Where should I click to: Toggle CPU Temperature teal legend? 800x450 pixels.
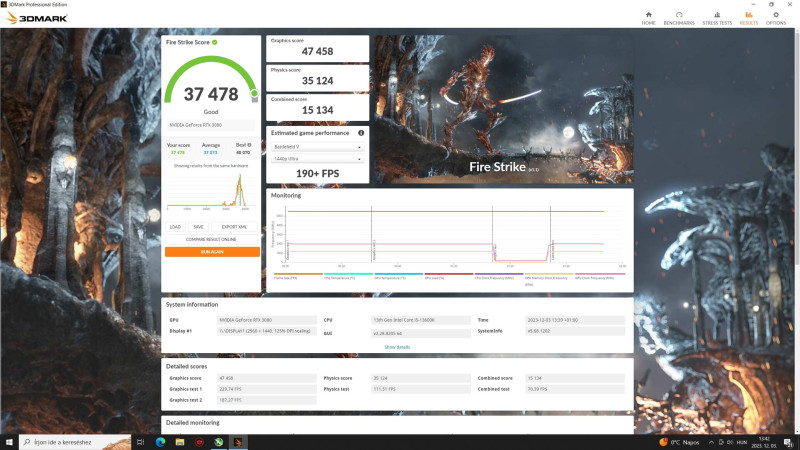tap(348, 276)
